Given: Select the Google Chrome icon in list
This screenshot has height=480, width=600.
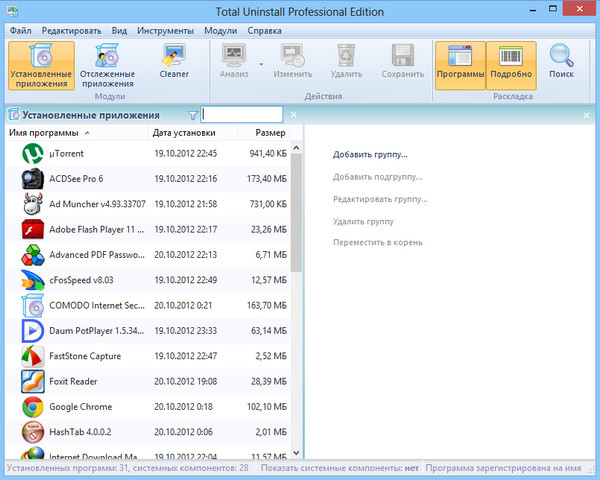Looking at the screenshot, I should pyautogui.click(x=33, y=407).
